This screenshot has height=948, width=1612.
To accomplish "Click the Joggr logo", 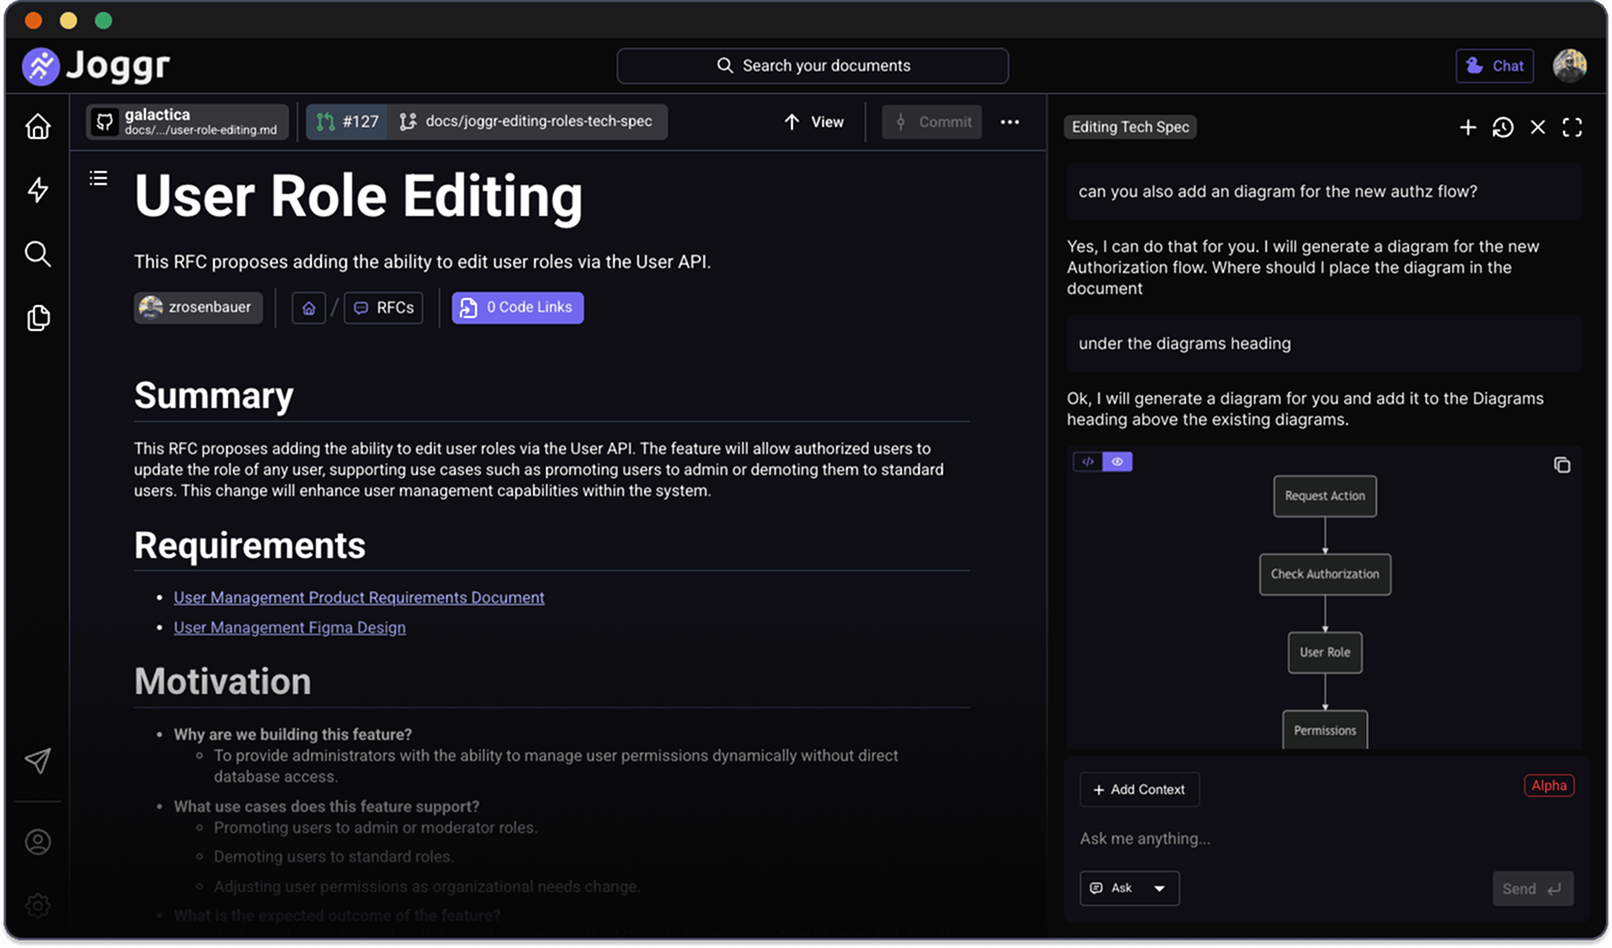I will click(96, 66).
